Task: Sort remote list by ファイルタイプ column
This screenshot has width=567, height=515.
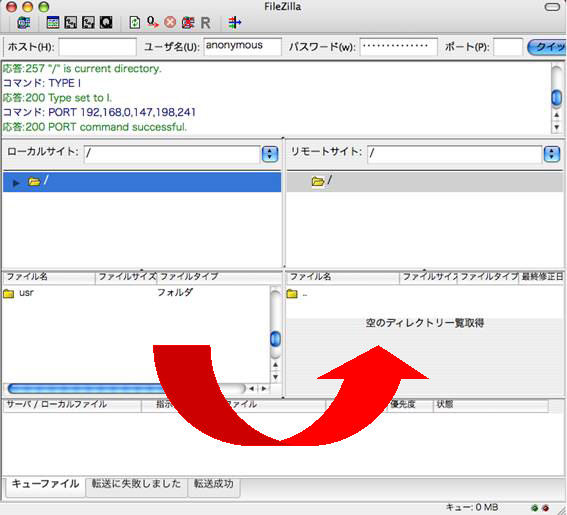Action: pos(488,277)
